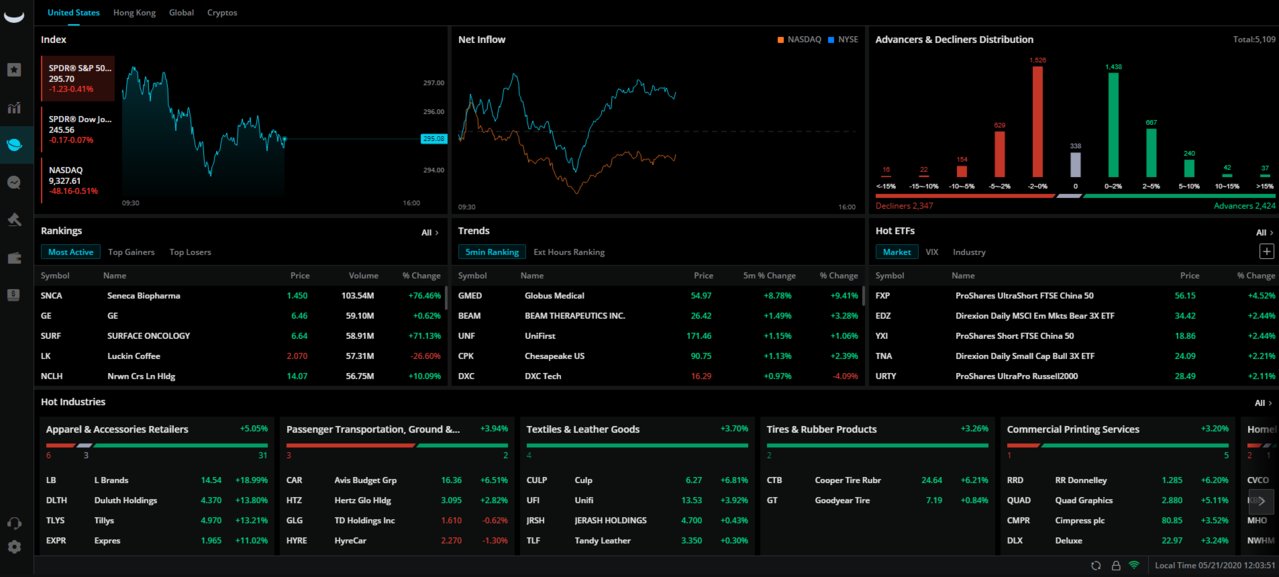The height and width of the screenshot is (577, 1279).
Task: Open the paper trading dollar sidebar icon
Action: click(x=14, y=295)
